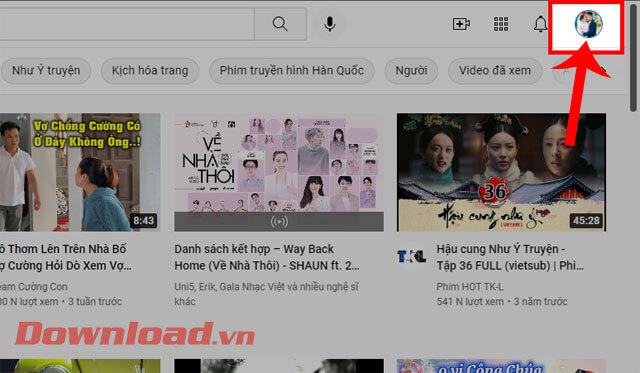Open notifications bell icon
Viewport: 640px width, 373px height.
pyautogui.click(x=540, y=24)
